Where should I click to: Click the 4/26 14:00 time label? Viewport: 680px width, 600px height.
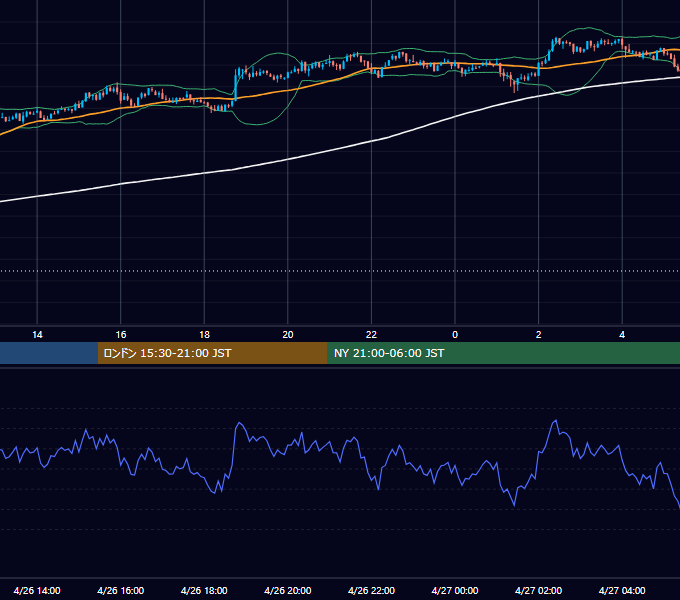[x=37, y=590]
